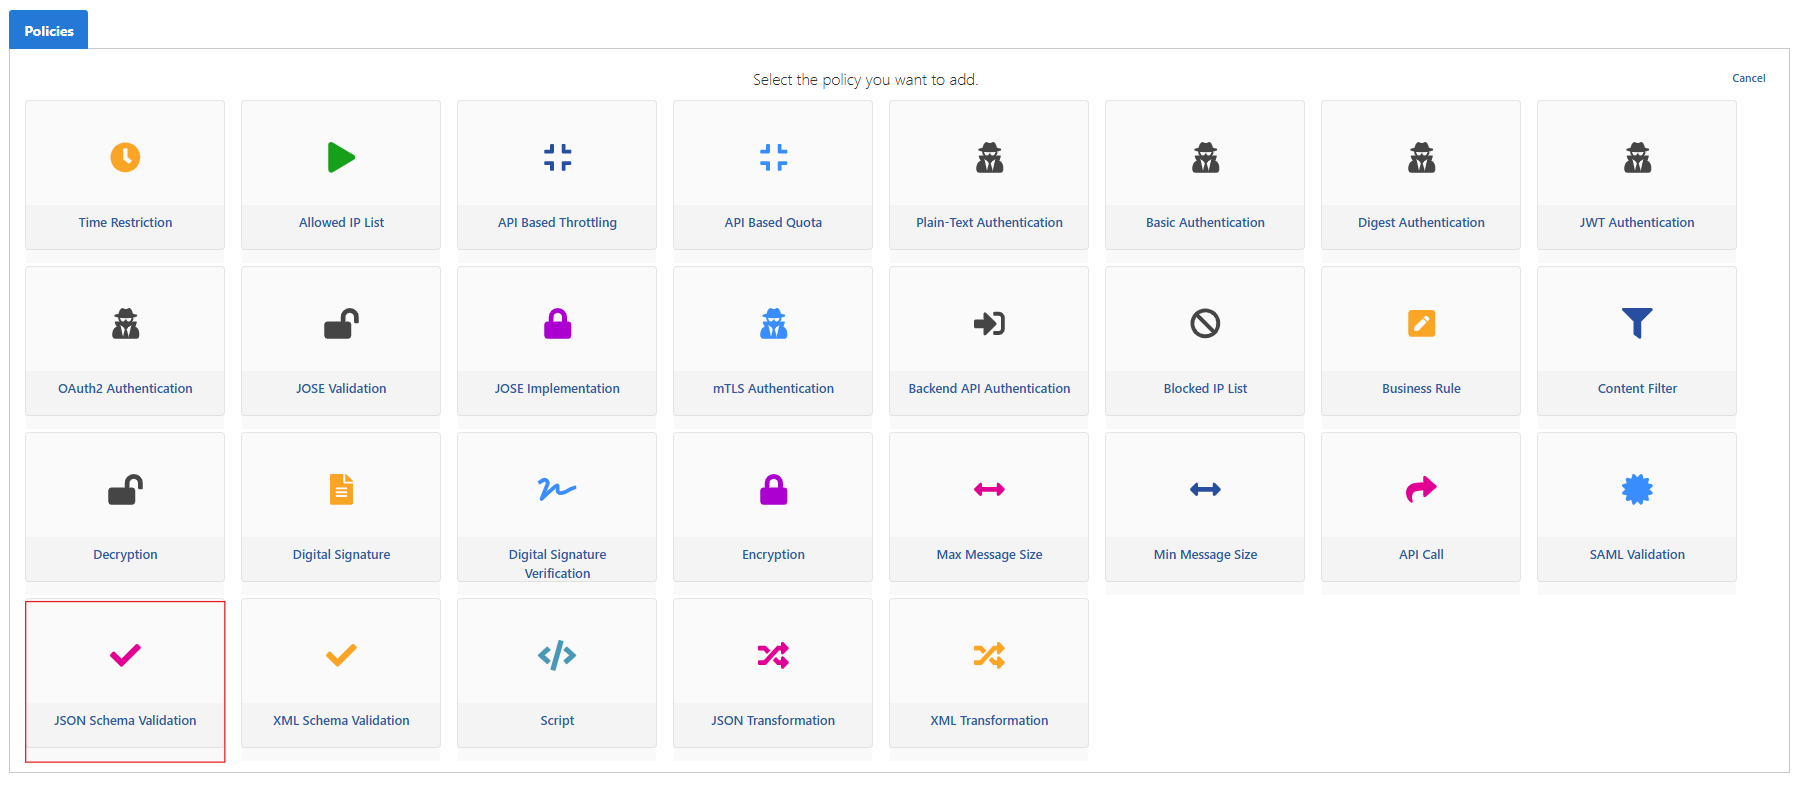The width and height of the screenshot is (1802, 787).
Task: Click the Backend API Authentication sign-in icon
Action: tap(989, 323)
